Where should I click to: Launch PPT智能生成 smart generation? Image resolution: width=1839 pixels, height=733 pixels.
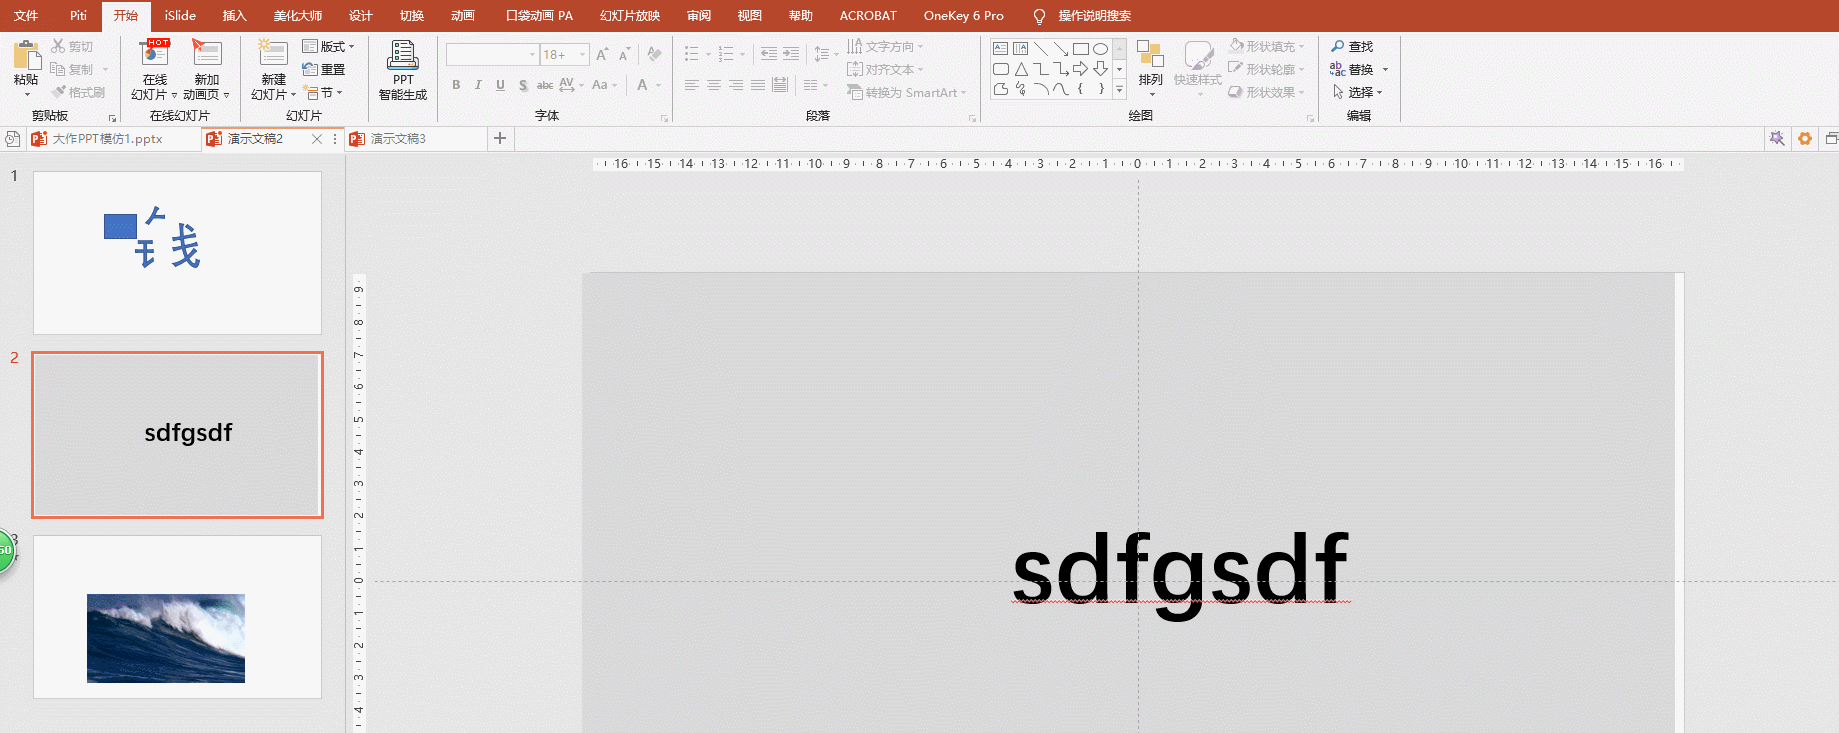pyautogui.click(x=403, y=70)
